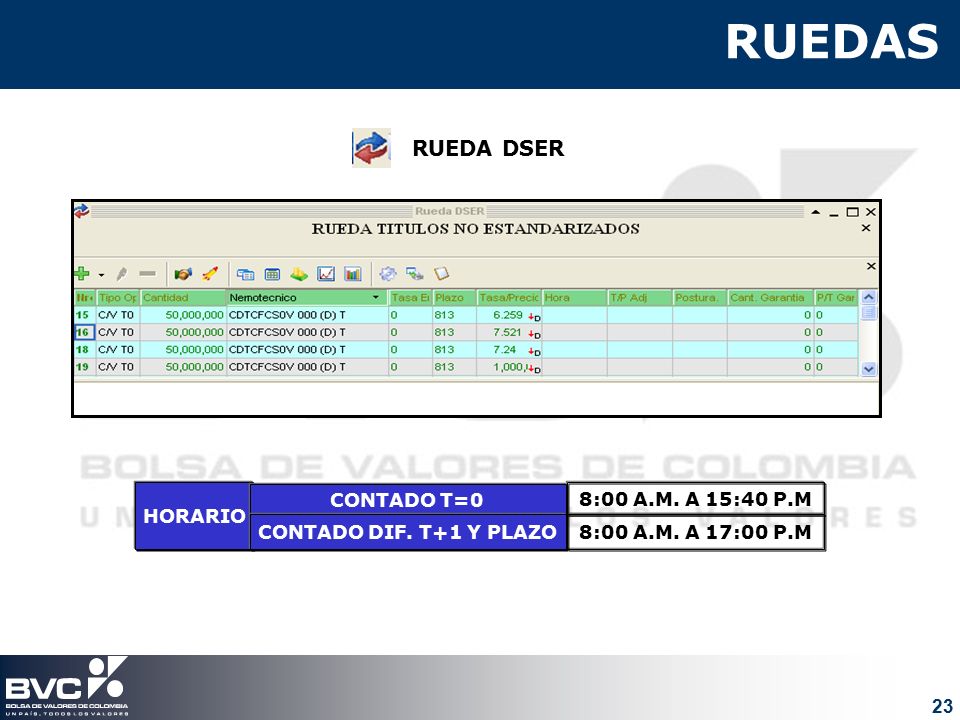Click the notepad icon at toolbar end
The image size is (960, 720).
(x=441, y=273)
